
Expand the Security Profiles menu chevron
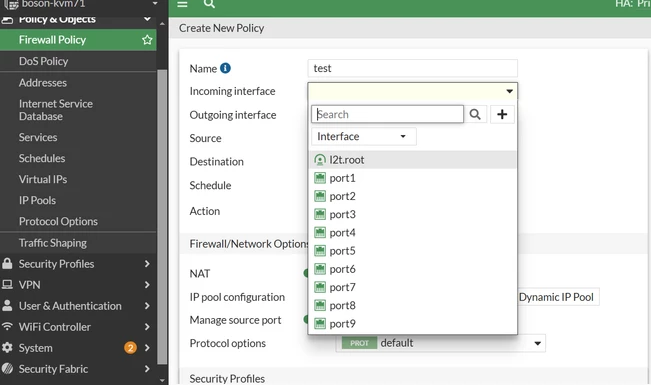(147, 264)
